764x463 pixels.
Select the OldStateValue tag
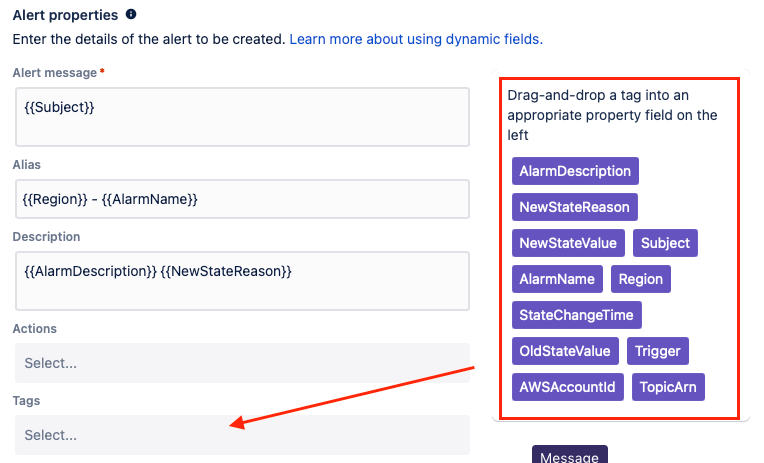tap(565, 351)
